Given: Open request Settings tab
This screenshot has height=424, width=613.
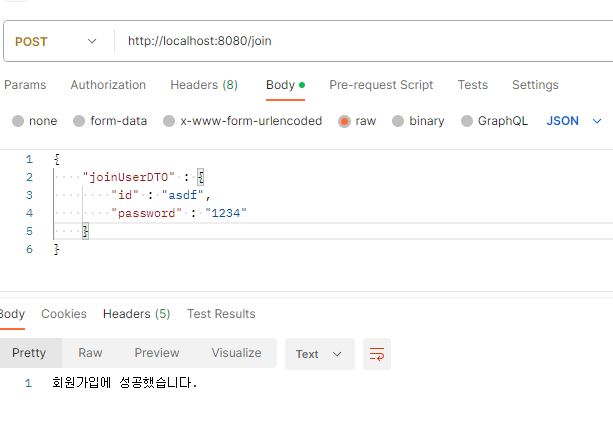Looking at the screenshot, I should tap(535, 85).
